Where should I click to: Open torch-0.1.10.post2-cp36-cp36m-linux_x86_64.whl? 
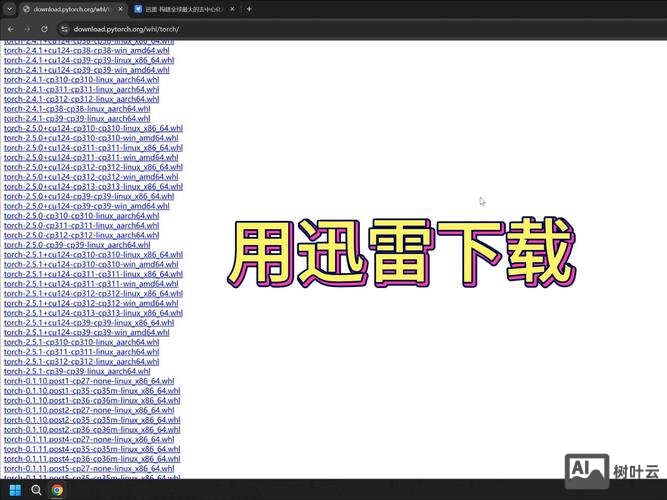pos(92,430)
